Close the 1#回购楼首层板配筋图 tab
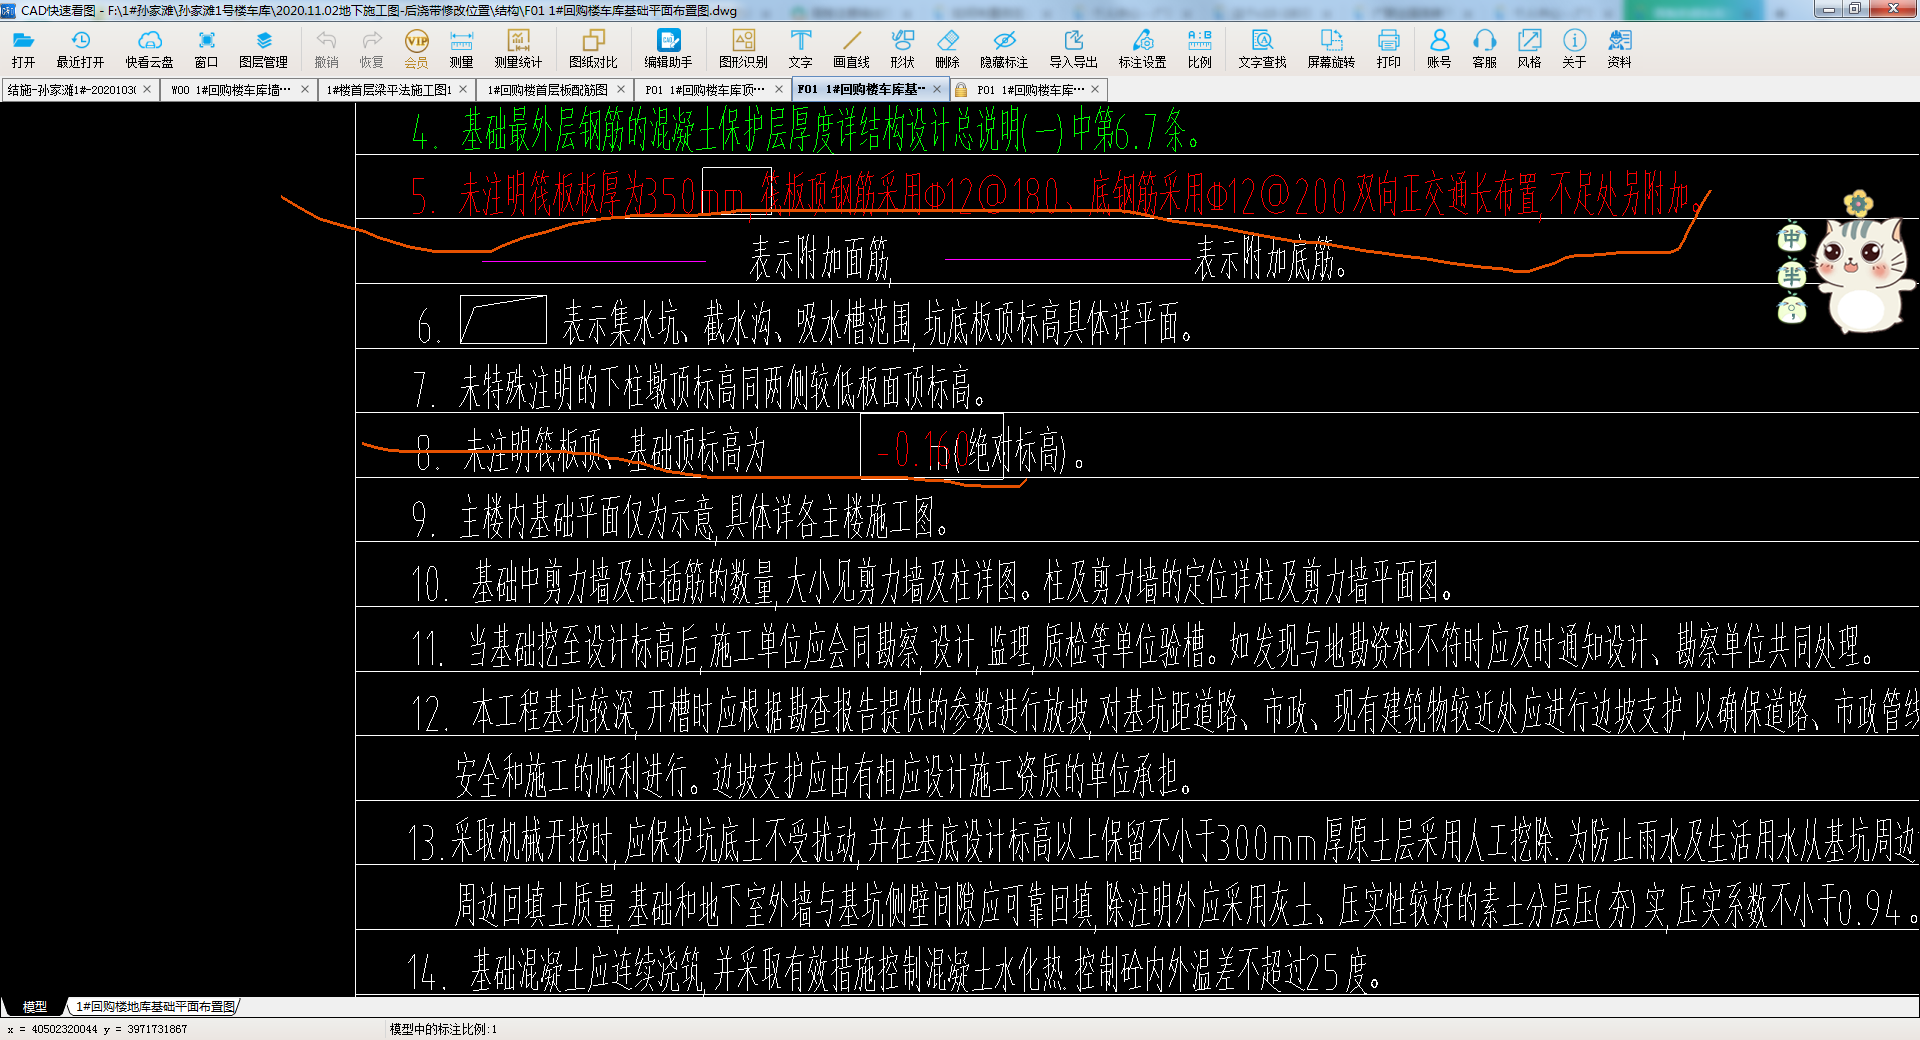Image resolution: width=1920 pixels, height=1040 pixels. point(621,89)
